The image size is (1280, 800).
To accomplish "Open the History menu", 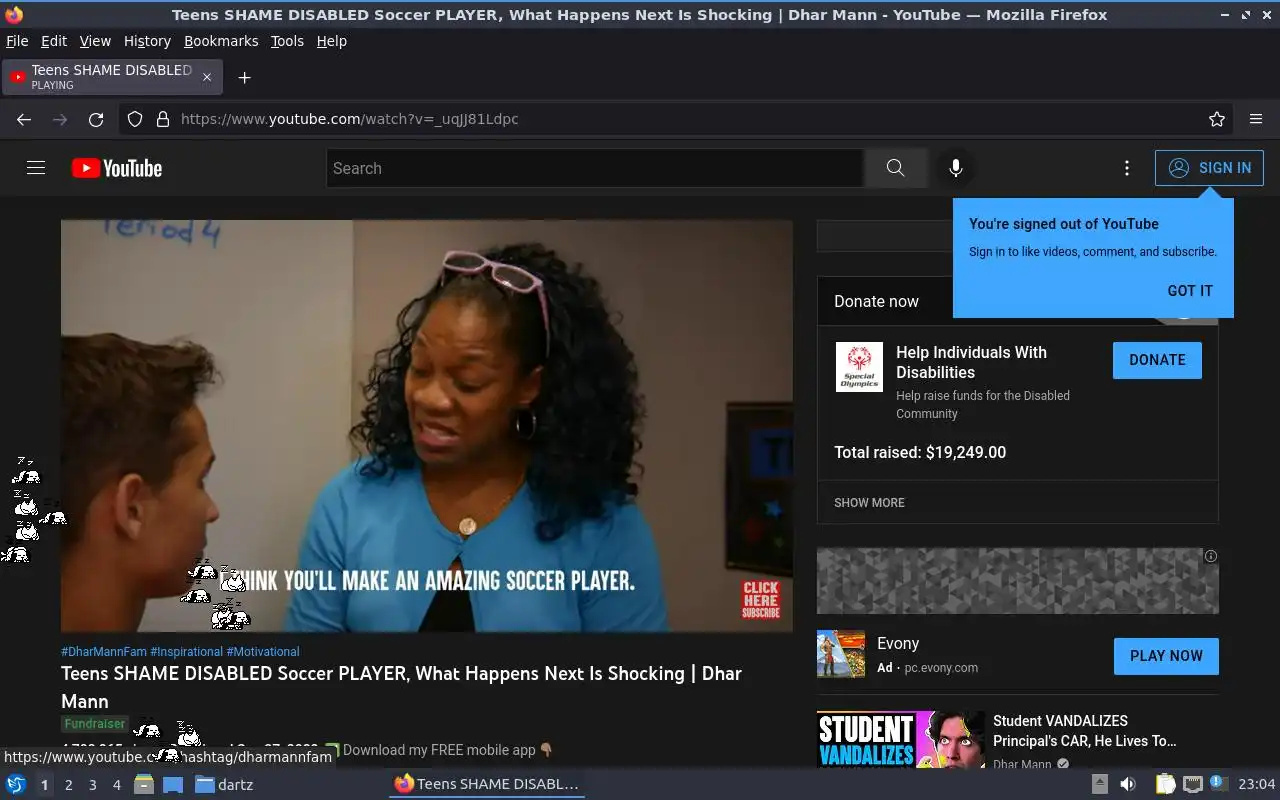I will [x=147, y=41].
